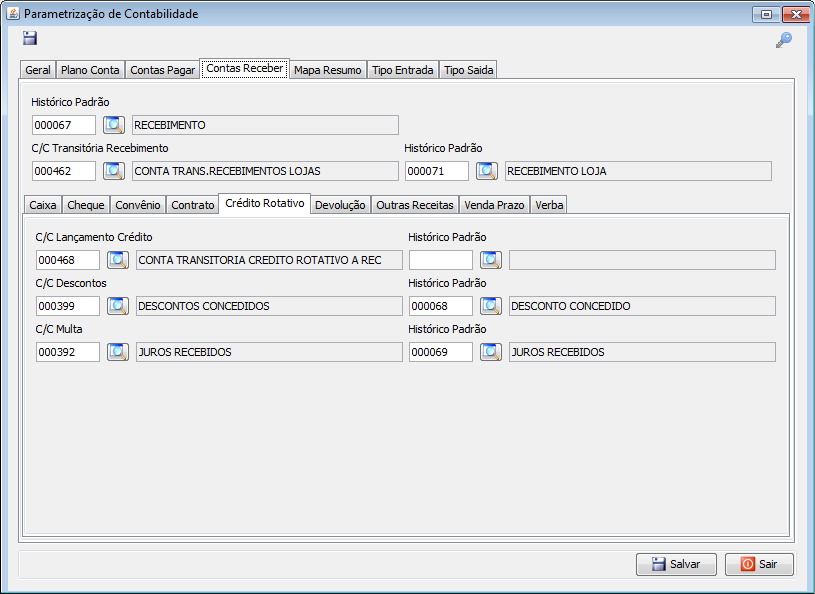
Task: Open the Mapa Resumo tab
Action: click(327, 70)
